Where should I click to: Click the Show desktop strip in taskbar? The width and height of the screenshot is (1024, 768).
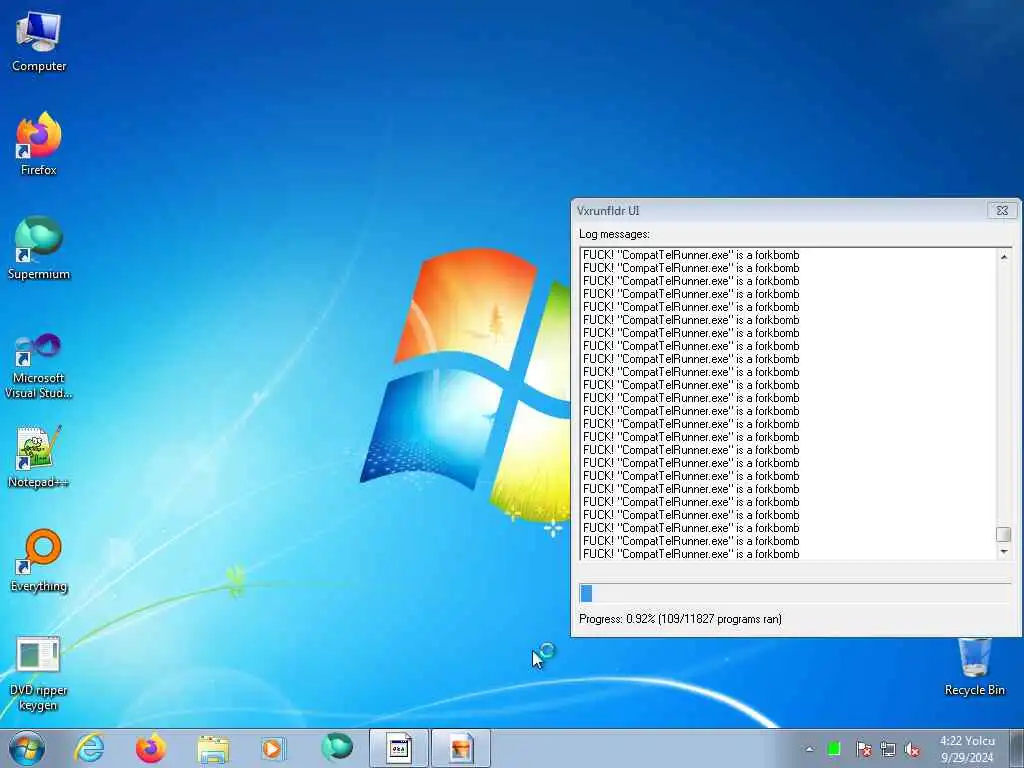pyautogui.click(x=1017, y=748)
